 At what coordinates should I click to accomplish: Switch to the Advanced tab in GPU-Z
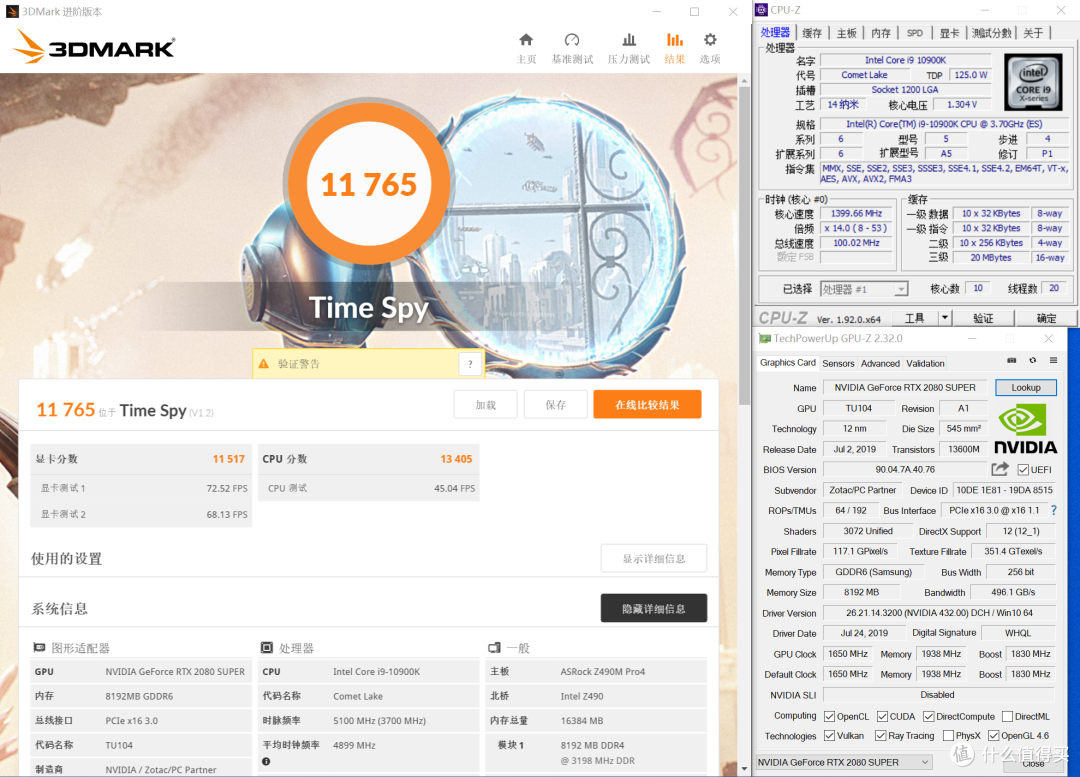coord(880,364)
